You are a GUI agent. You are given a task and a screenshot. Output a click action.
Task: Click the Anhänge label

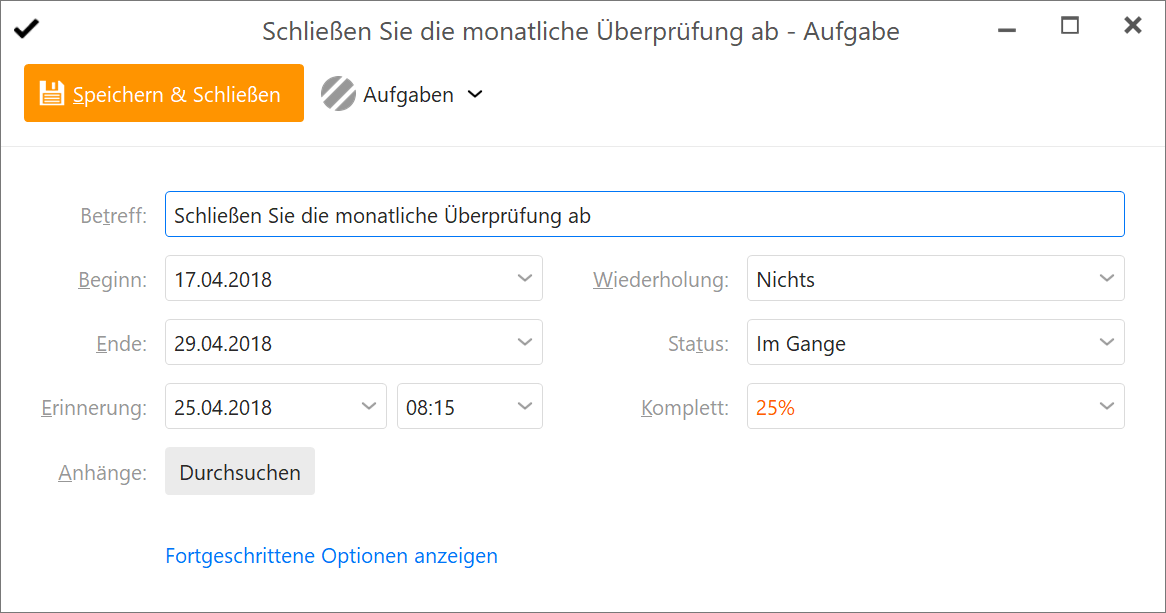103,473
